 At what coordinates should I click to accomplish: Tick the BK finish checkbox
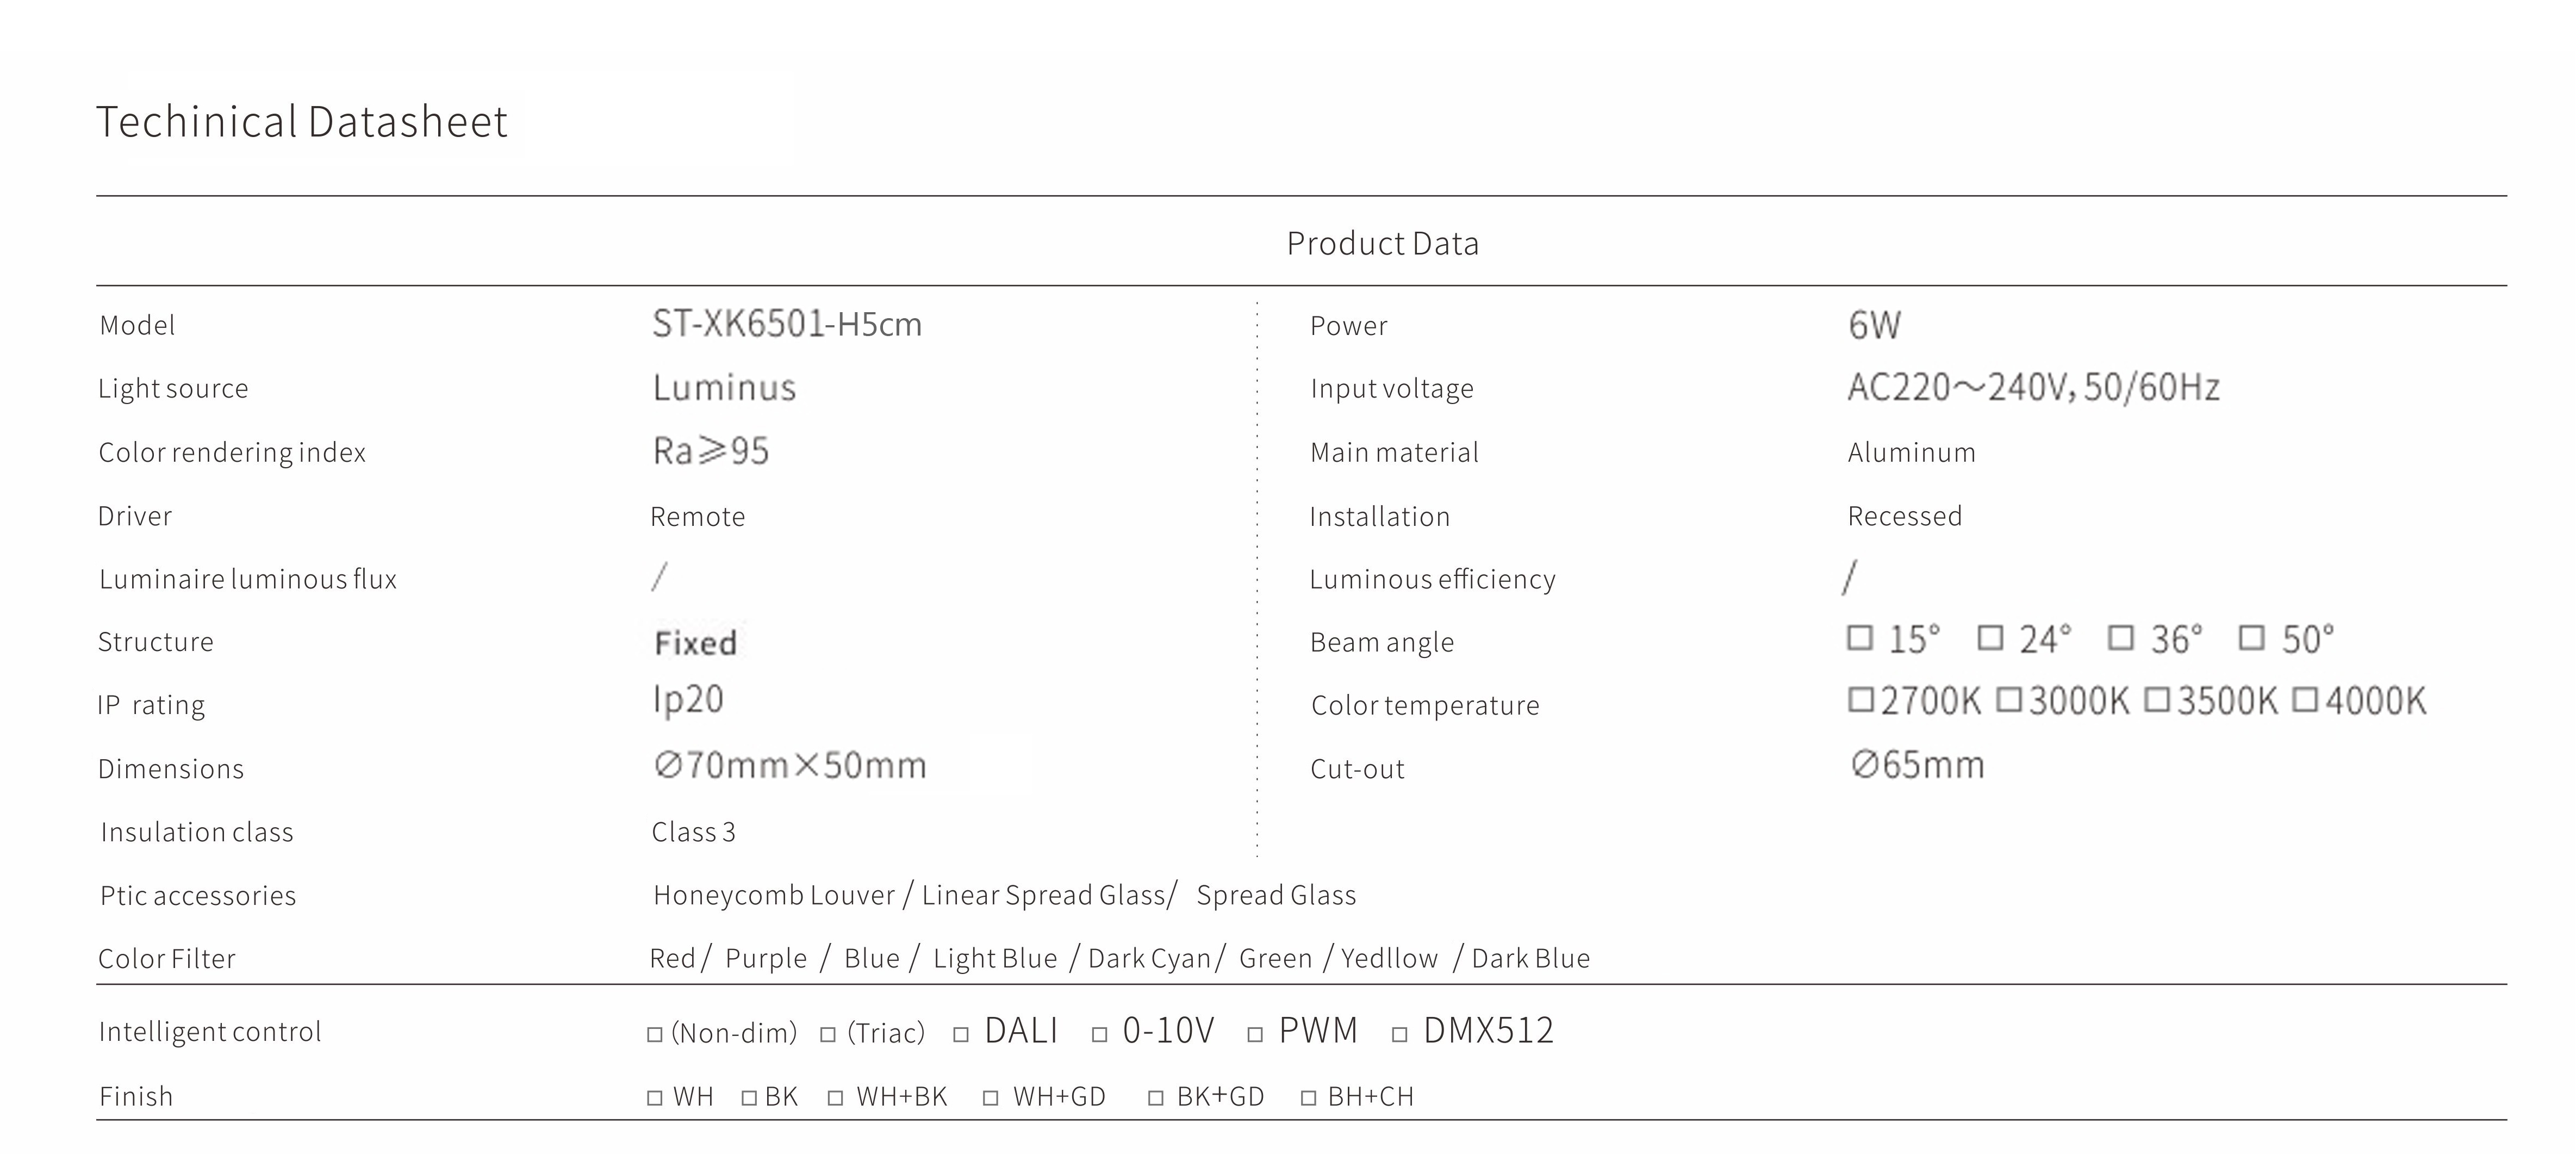point(749,1098)
